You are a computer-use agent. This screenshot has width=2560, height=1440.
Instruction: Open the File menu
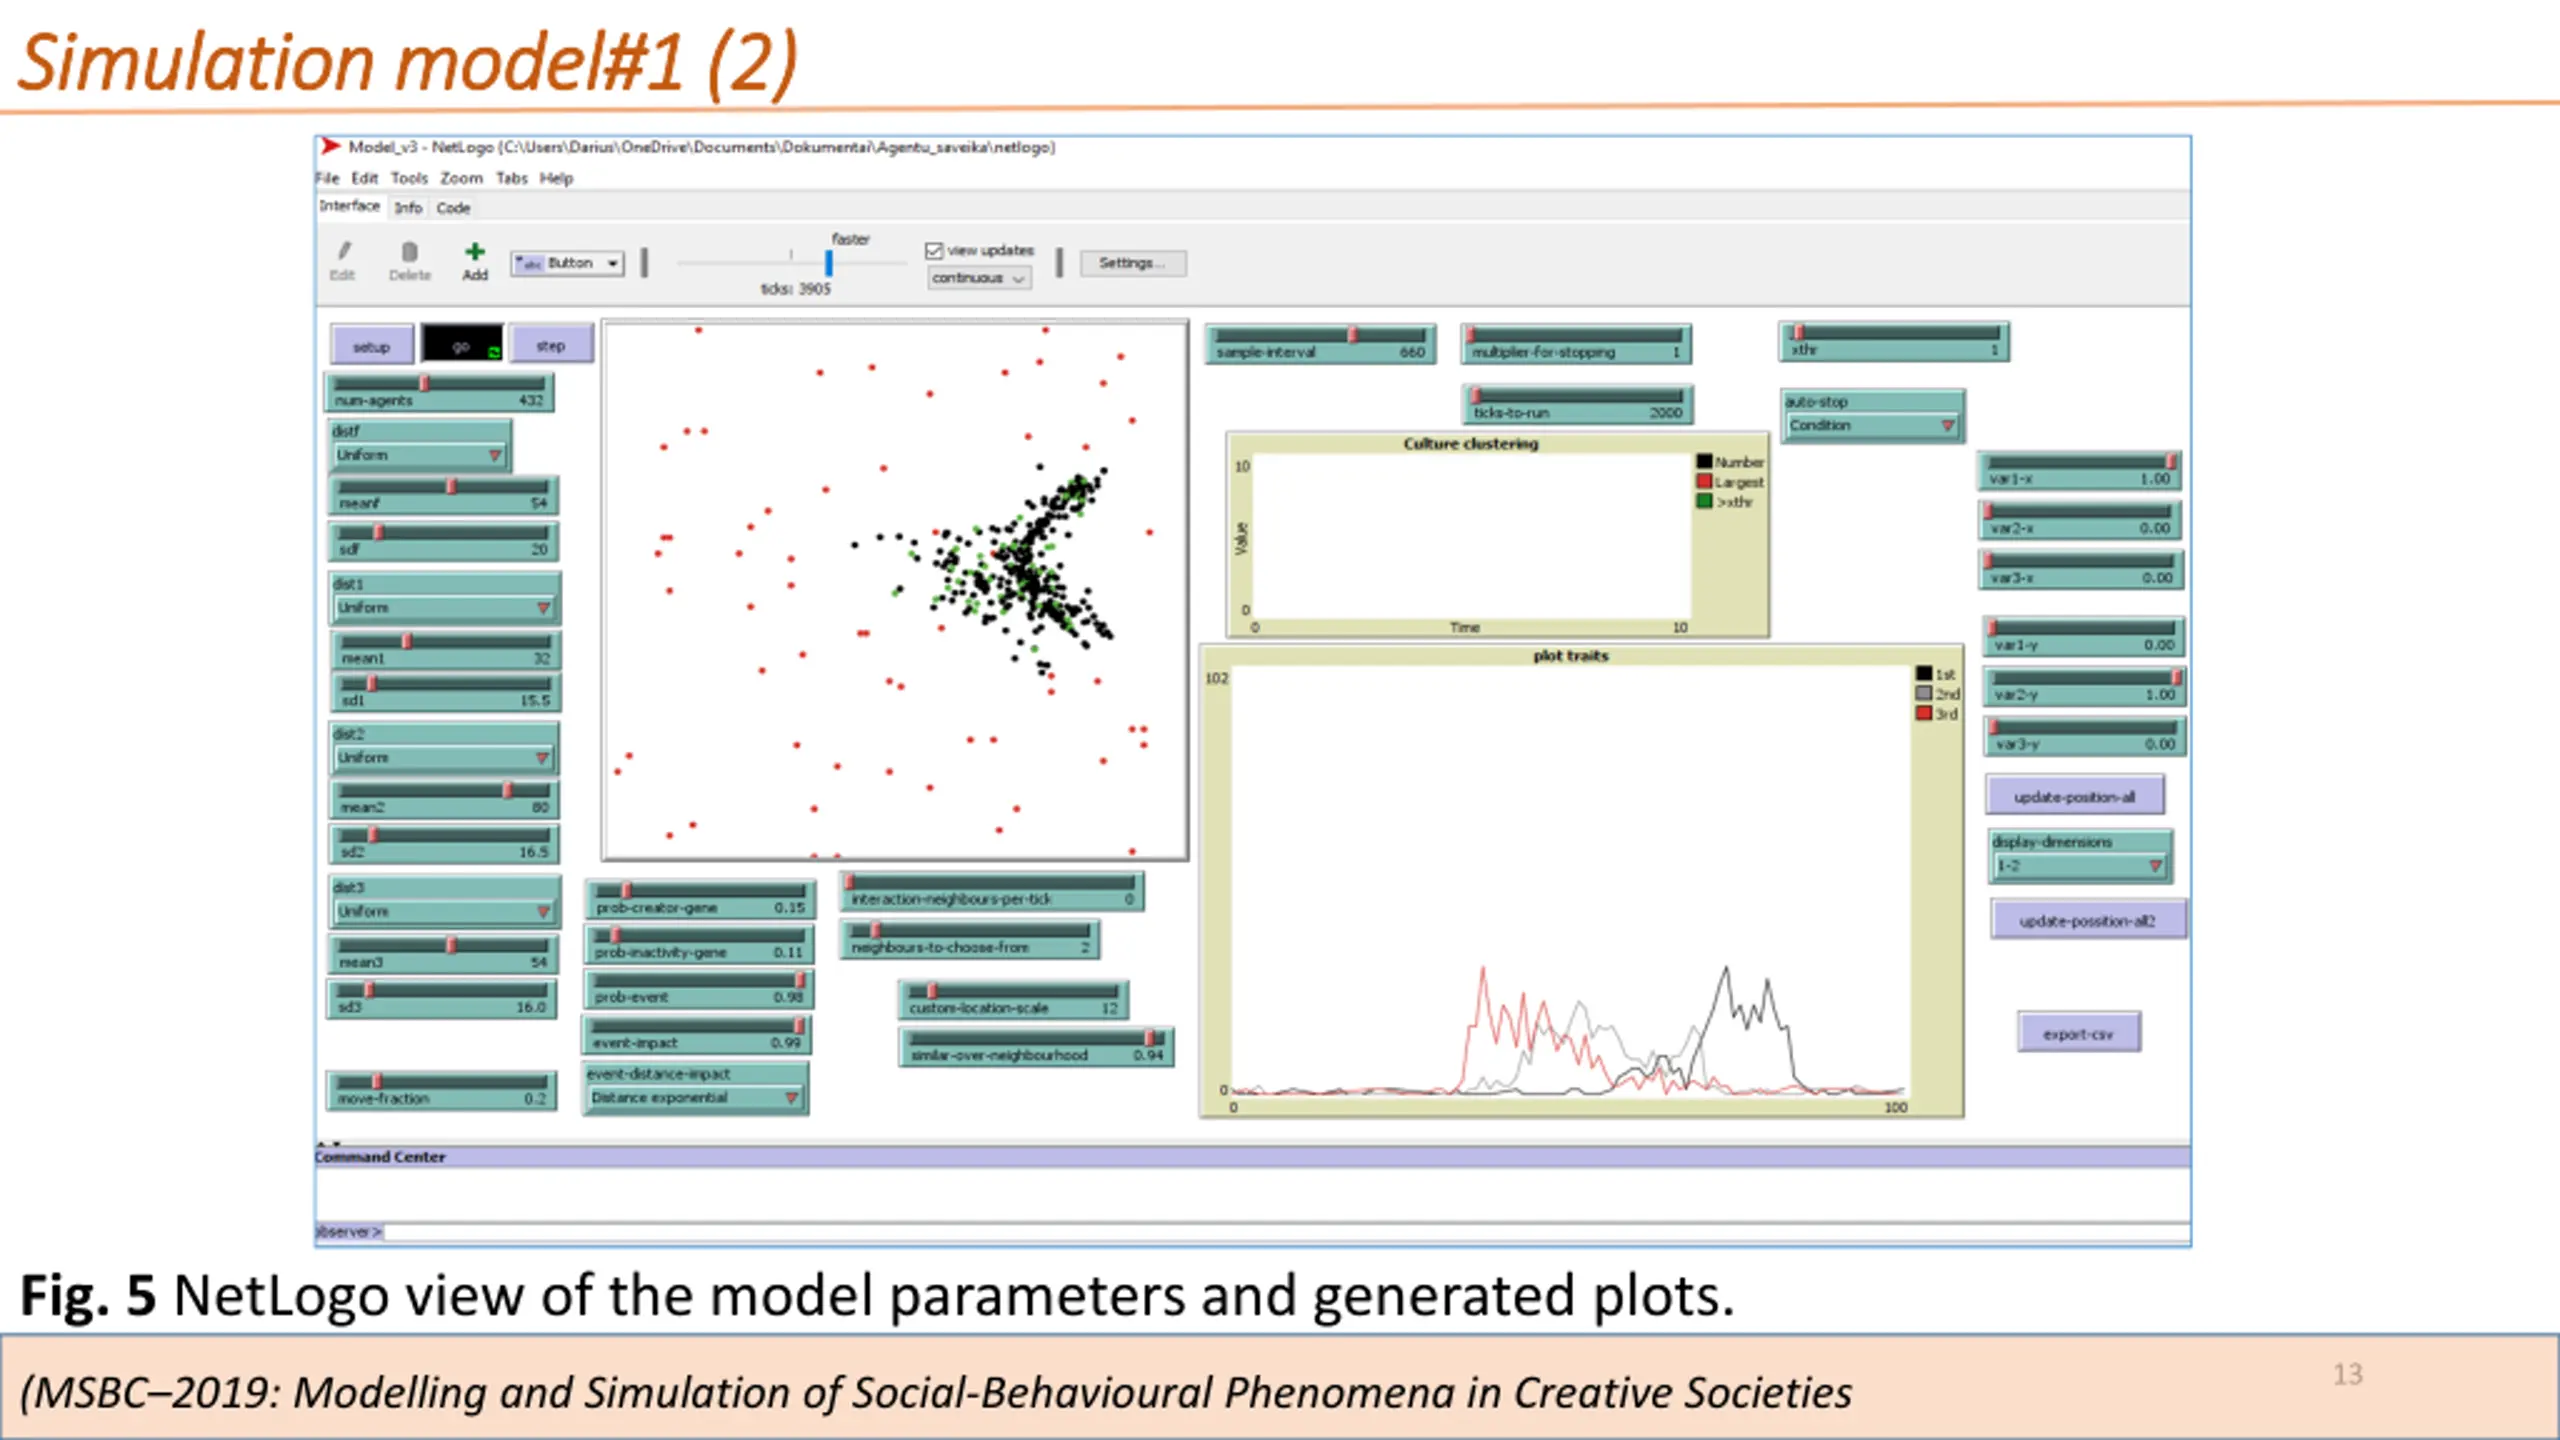click(327, 178)
